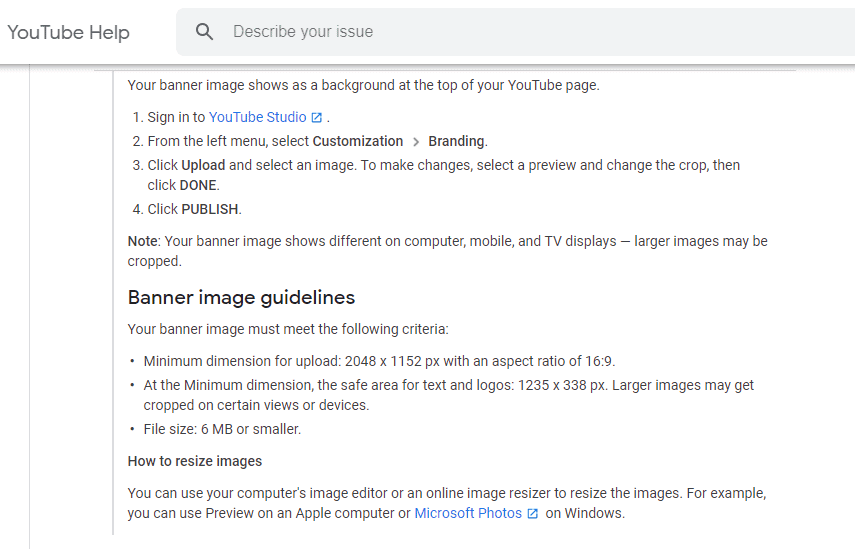855x549 pixels.
Task: Click the bold 'Note' label
Action: [x=142, y=241]
